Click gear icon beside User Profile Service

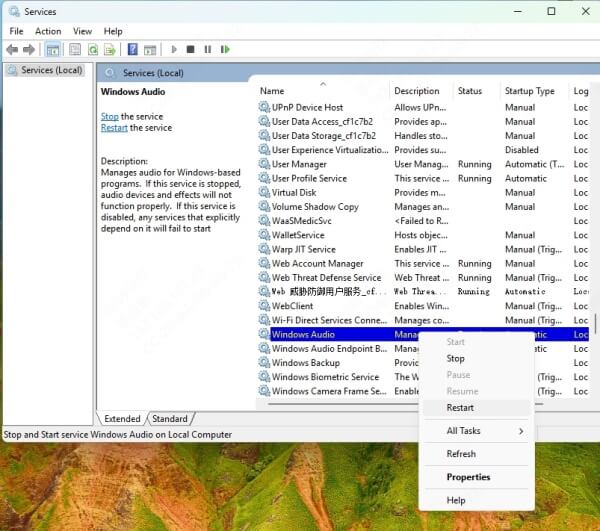264,178
